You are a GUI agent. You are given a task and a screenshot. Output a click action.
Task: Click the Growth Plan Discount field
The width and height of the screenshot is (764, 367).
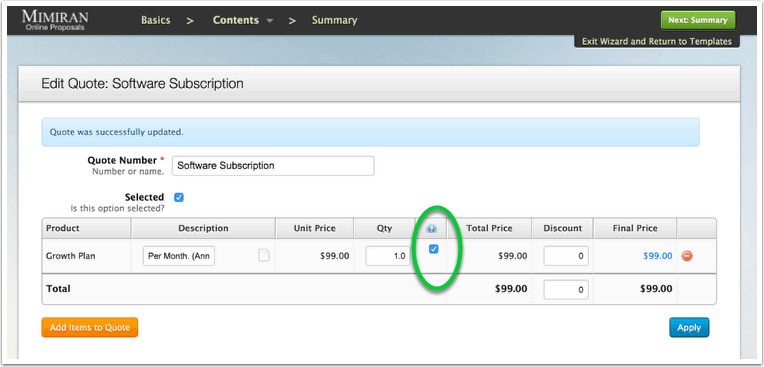click(566, 256)
